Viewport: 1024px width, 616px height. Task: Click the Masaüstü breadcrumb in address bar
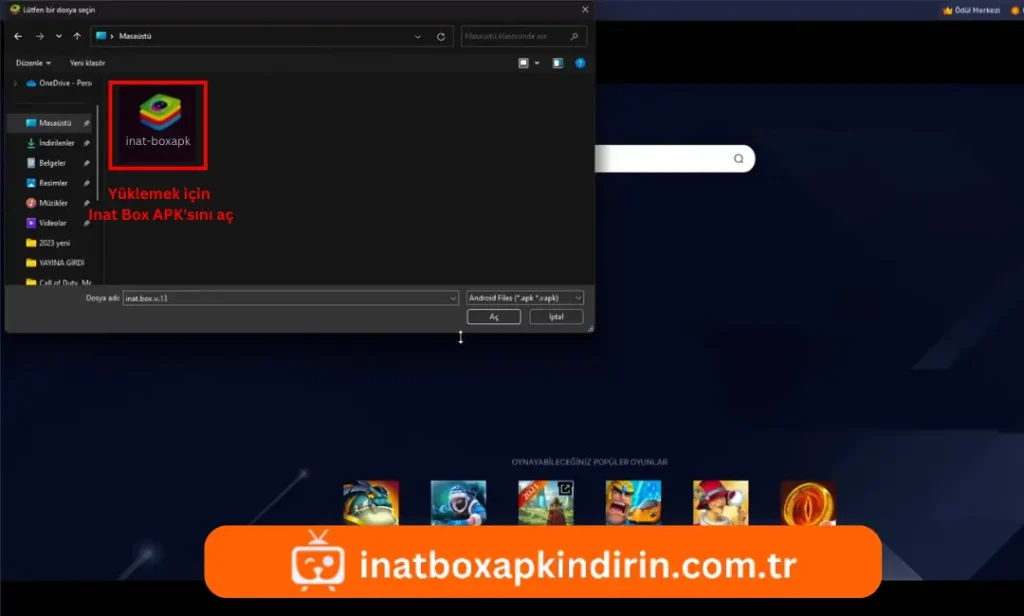[135, 37]
